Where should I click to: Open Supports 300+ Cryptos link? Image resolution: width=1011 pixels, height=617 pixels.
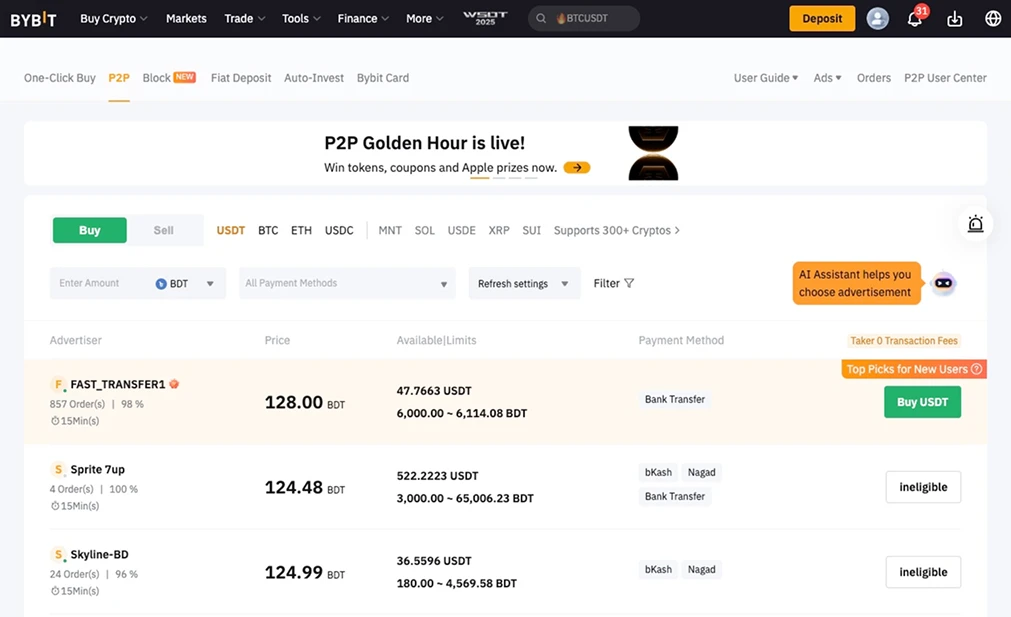tap(616, 230)
